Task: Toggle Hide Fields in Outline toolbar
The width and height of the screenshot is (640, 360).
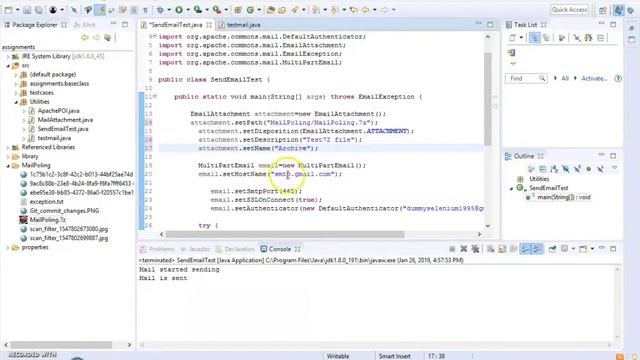Action: click(x=566, y=169)
